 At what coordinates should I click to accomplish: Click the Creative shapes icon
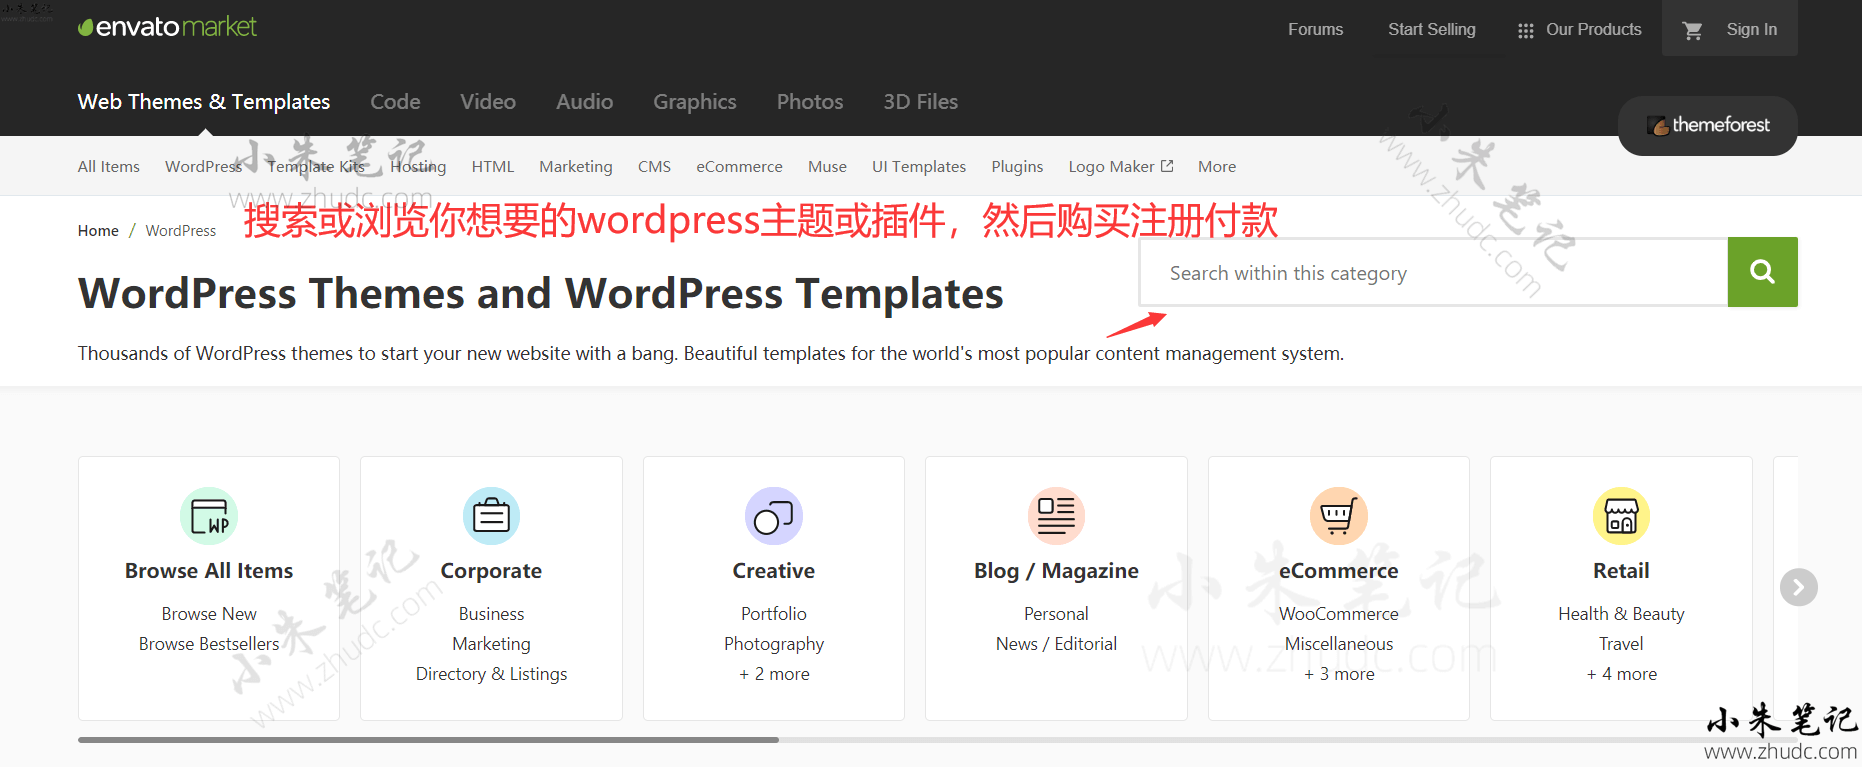(773, 516)
